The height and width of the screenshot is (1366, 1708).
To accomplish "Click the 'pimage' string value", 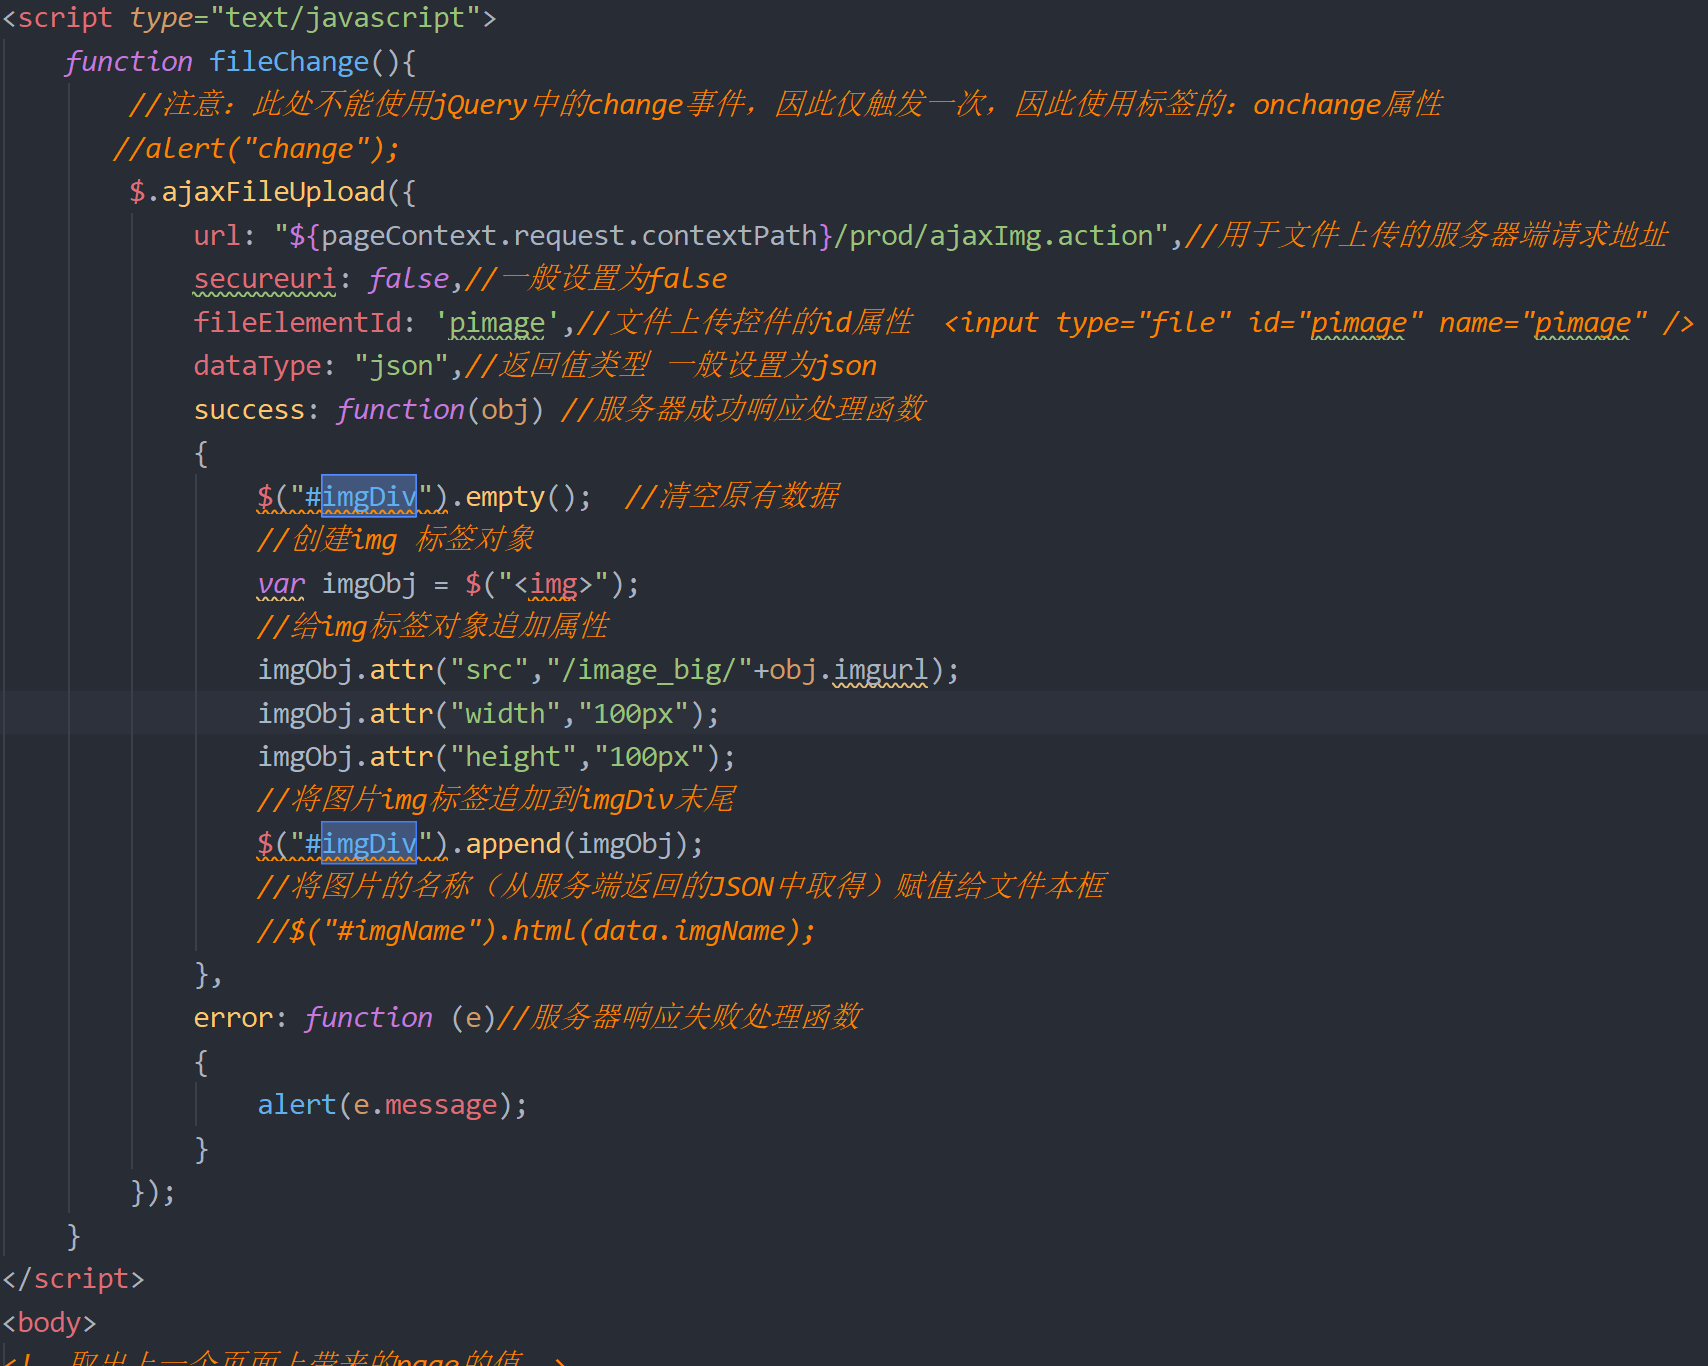I will (x=497, y=322).
